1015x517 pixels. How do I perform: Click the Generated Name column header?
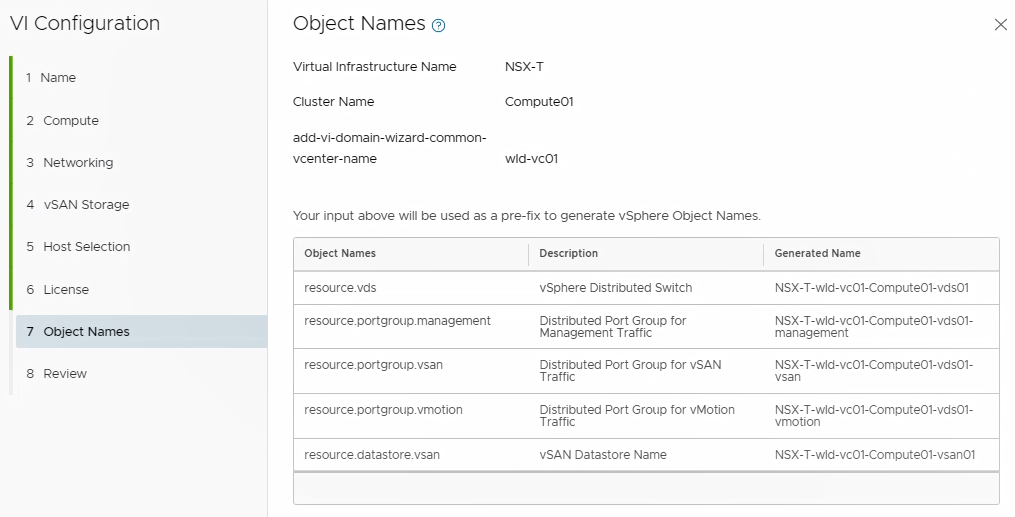click(x=817, y=254)
